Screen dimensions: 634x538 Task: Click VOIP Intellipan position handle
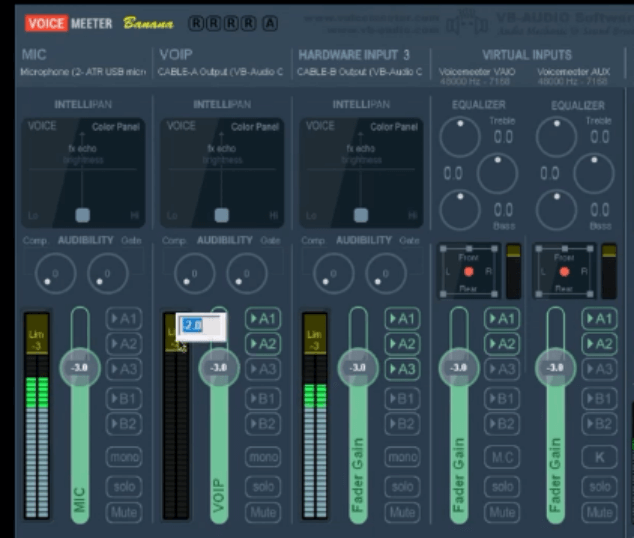pos(222,215)
